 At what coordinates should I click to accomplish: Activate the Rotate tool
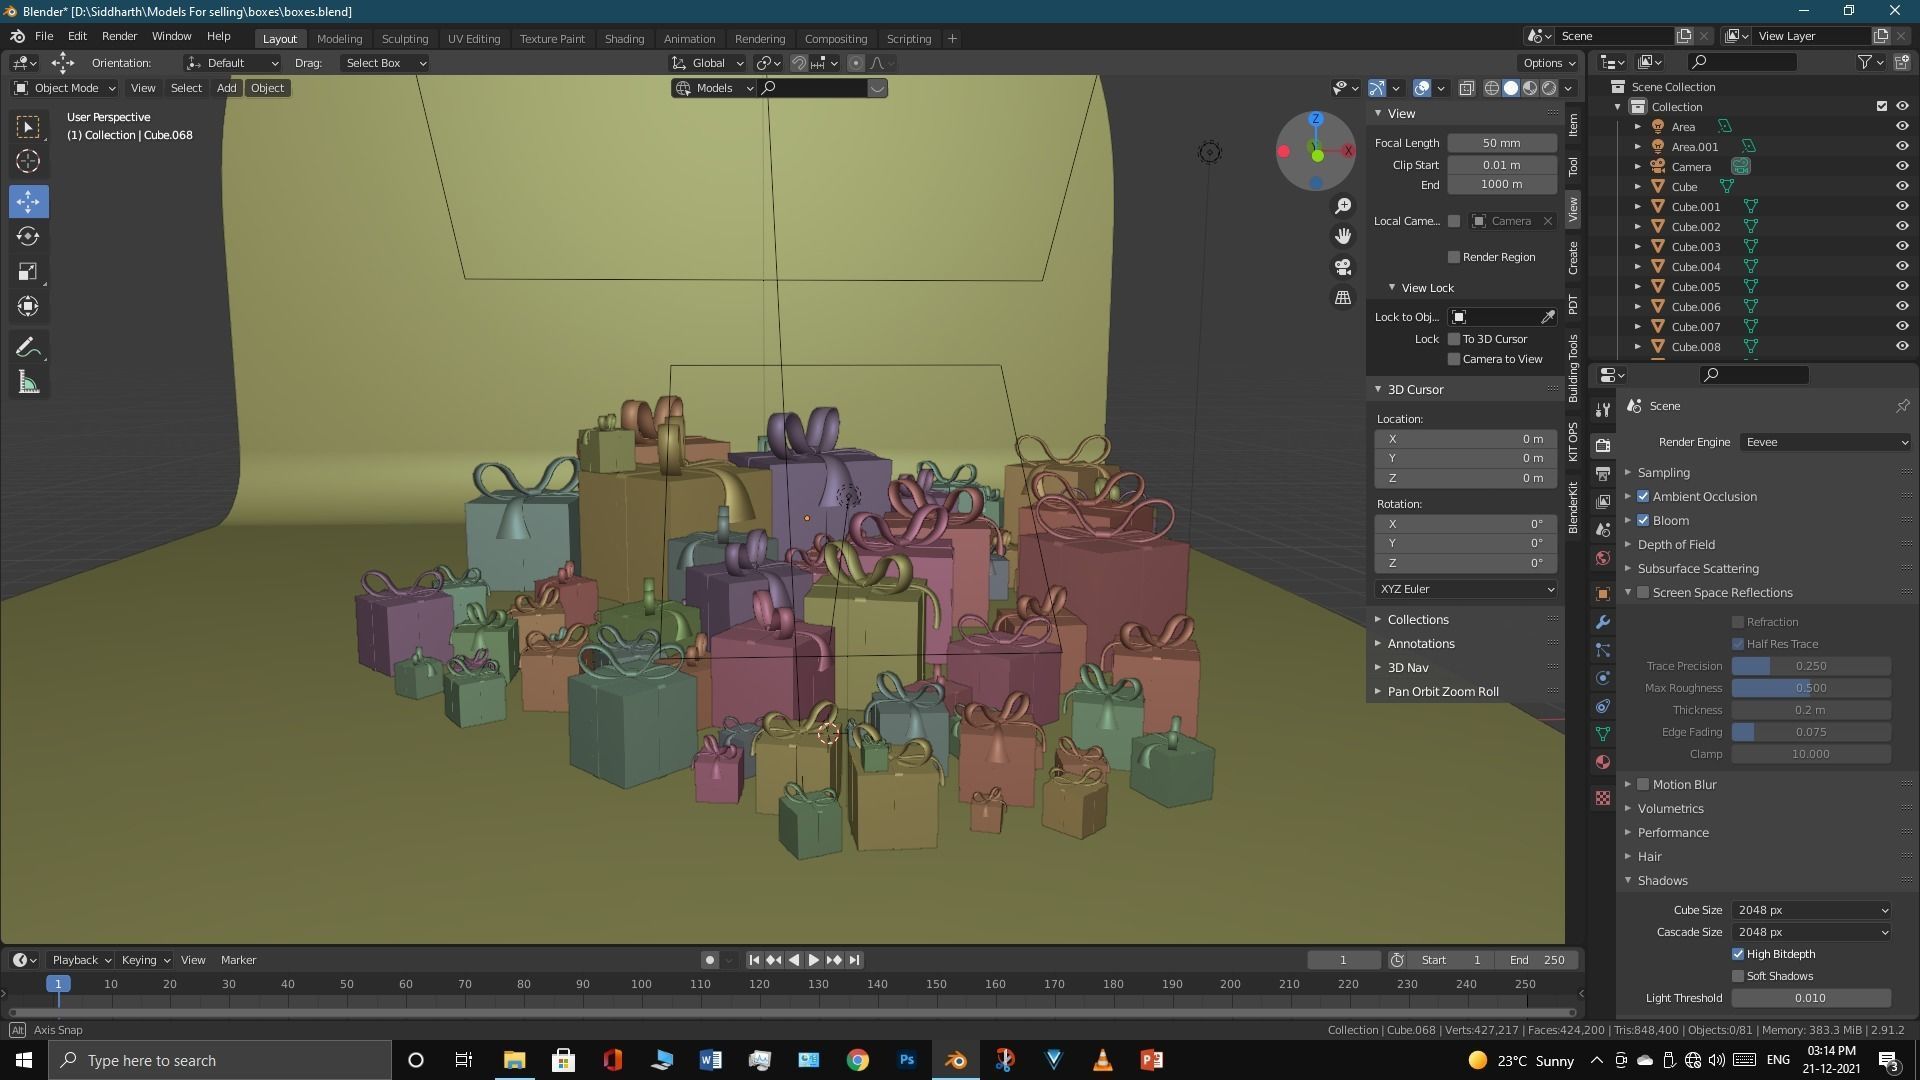coord(28,237)
